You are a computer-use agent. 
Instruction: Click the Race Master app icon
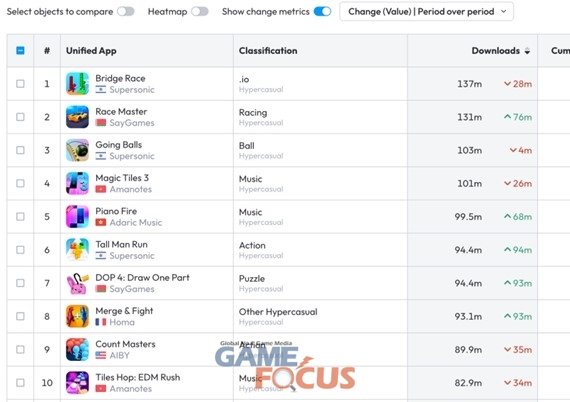point(77,117)
